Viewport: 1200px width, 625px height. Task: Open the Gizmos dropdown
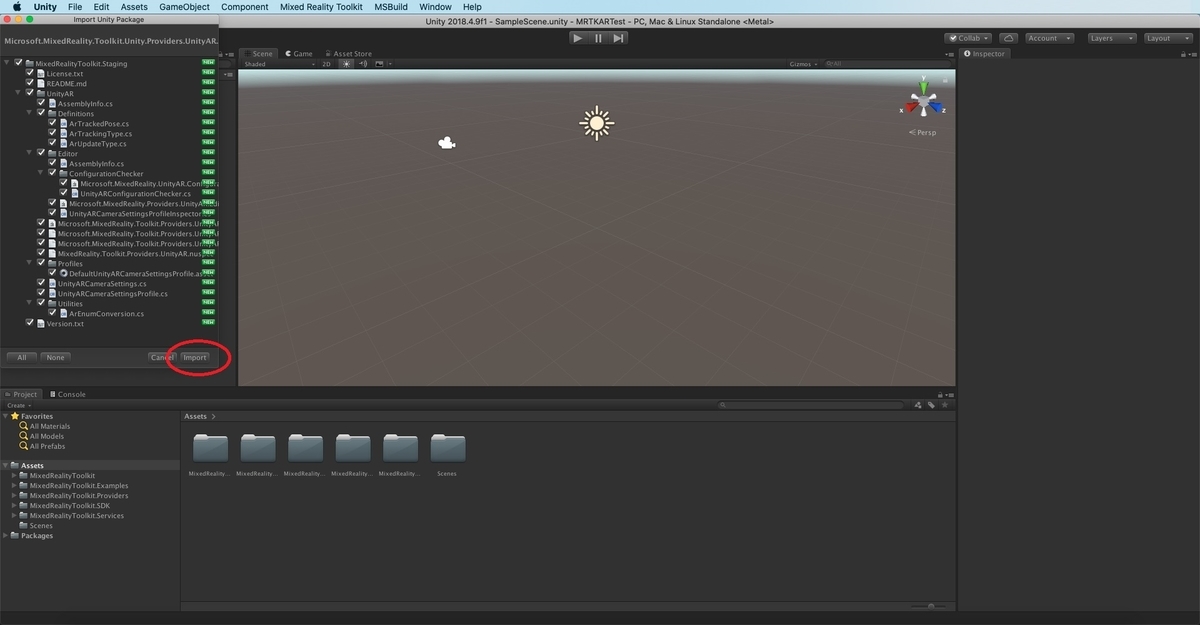pyautogui.click(x=803, y=64)
